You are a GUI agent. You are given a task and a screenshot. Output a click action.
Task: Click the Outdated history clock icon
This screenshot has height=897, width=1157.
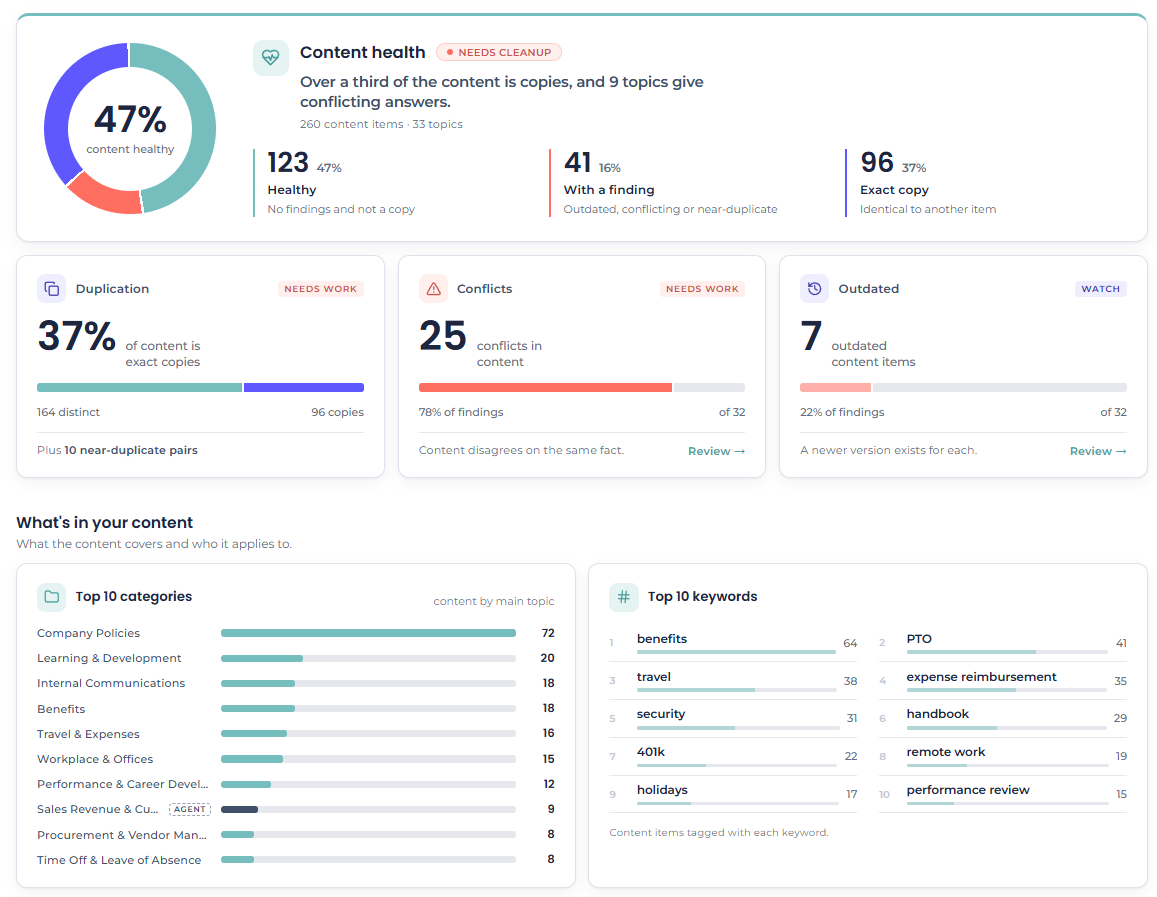[815, 288]
